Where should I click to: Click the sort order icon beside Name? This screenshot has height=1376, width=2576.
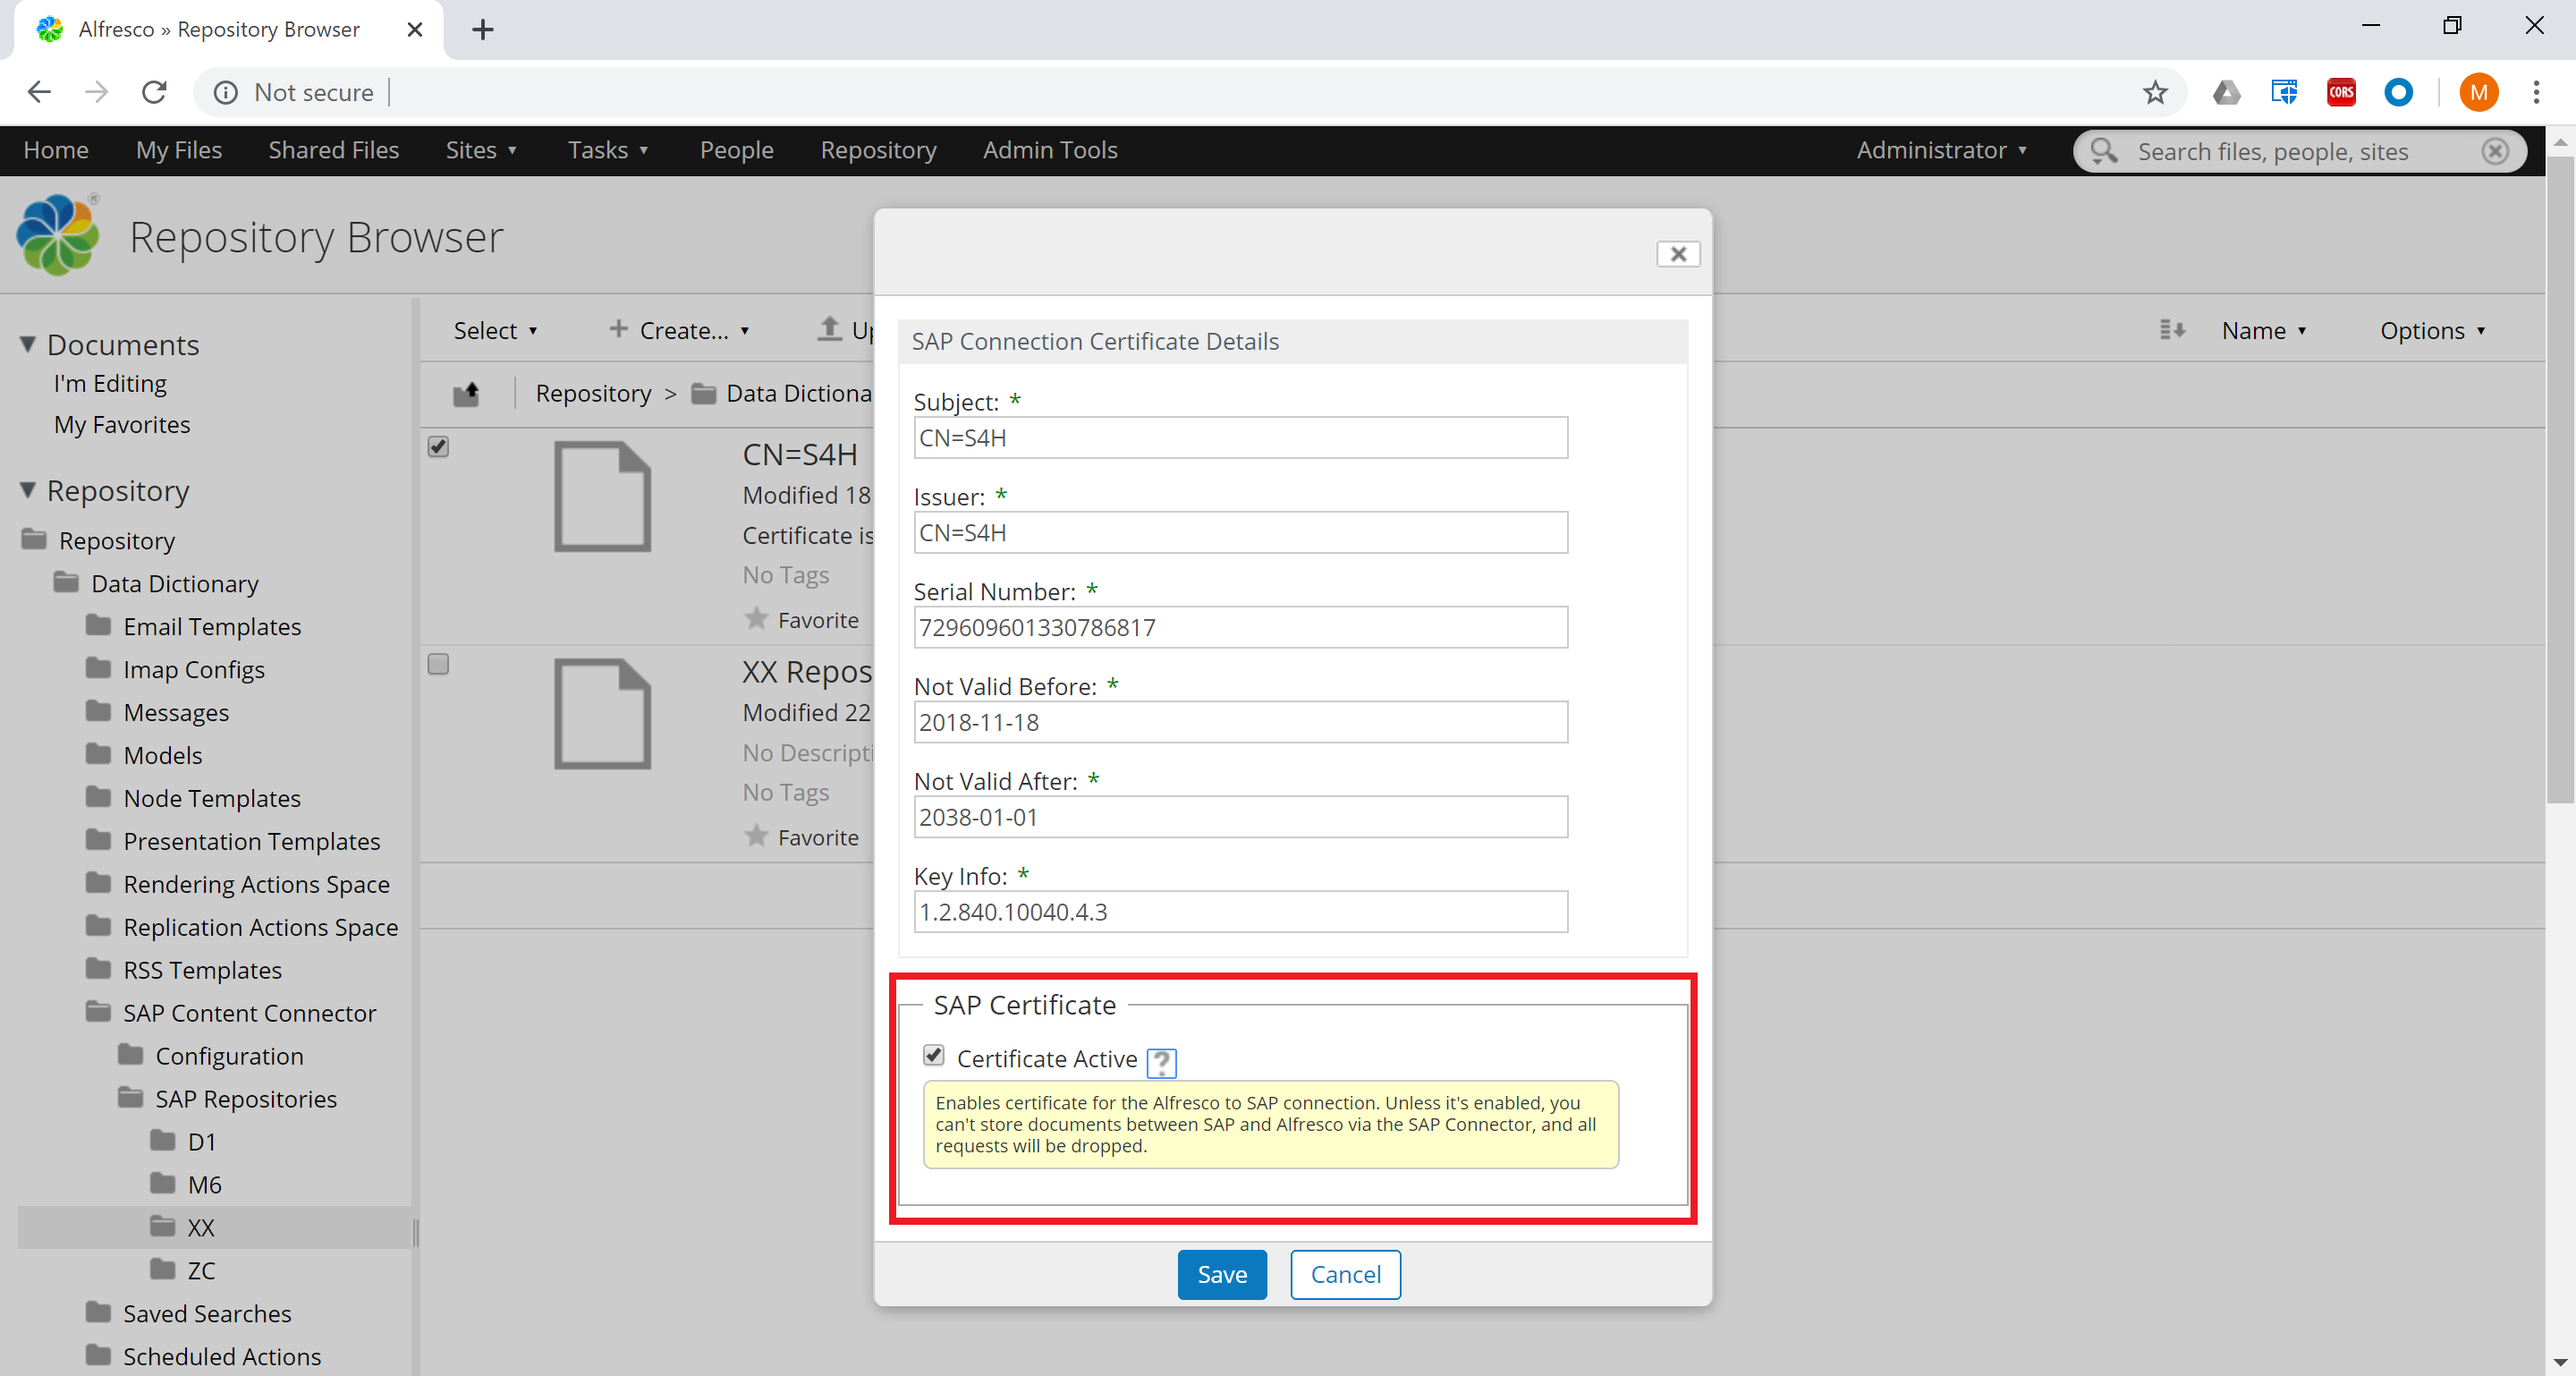(x=2170, y=329)
